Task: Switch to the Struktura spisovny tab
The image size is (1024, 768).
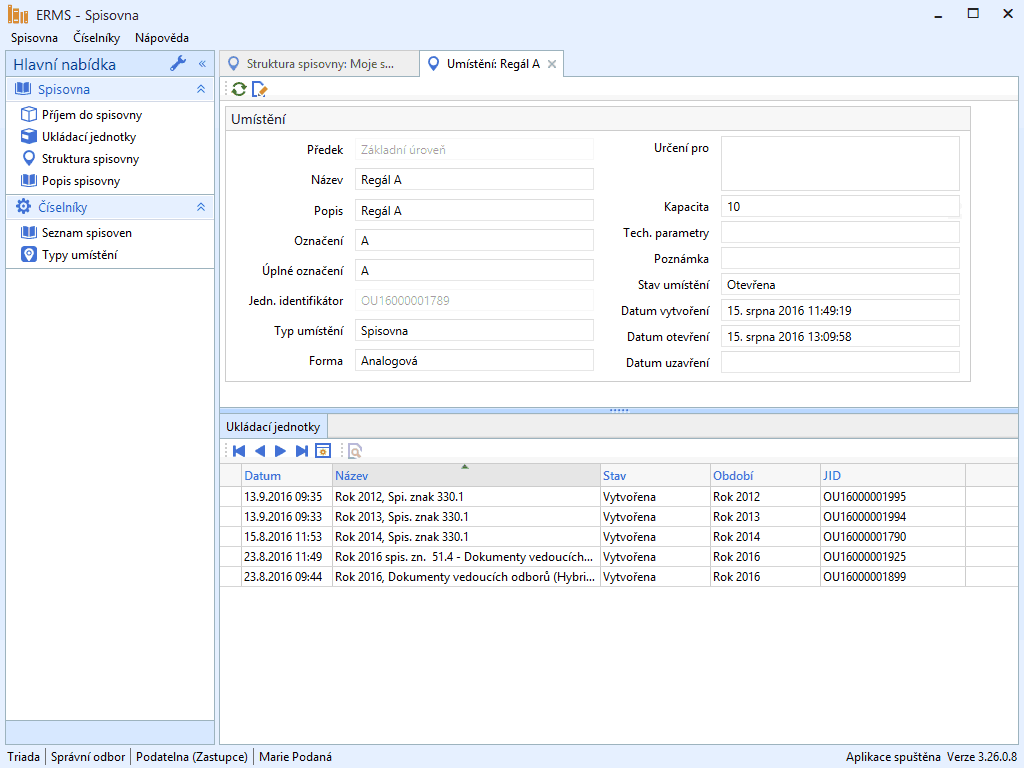Action: point(320,64)
